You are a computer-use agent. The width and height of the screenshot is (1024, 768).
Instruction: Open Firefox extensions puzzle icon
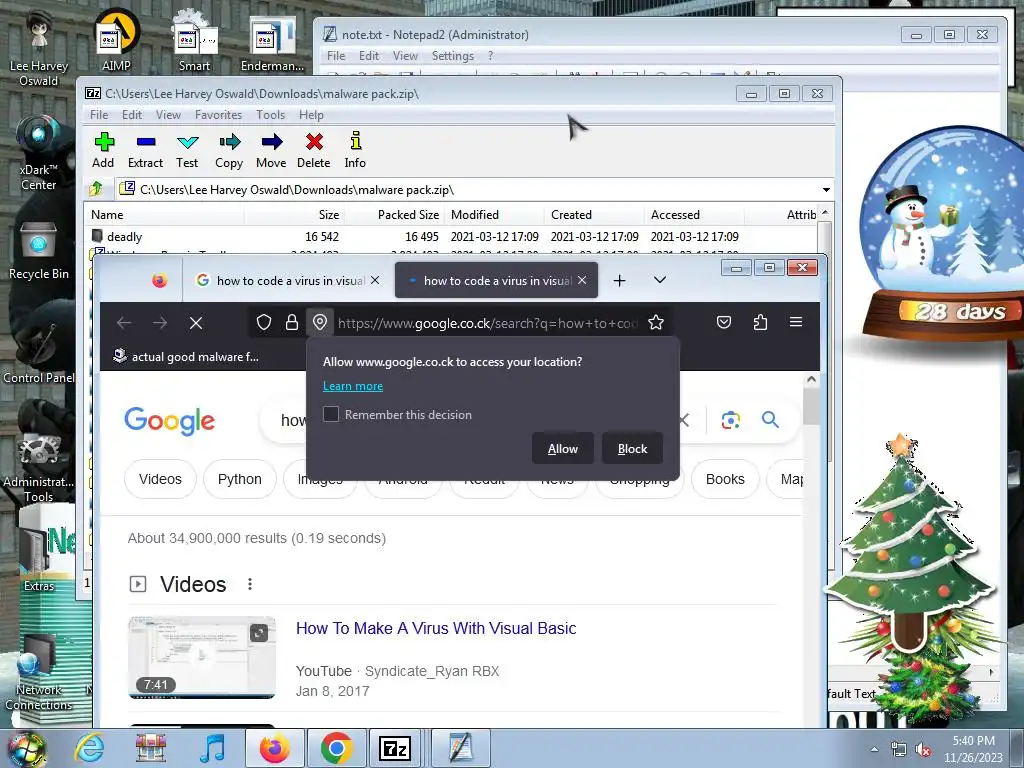coord(760,323)
